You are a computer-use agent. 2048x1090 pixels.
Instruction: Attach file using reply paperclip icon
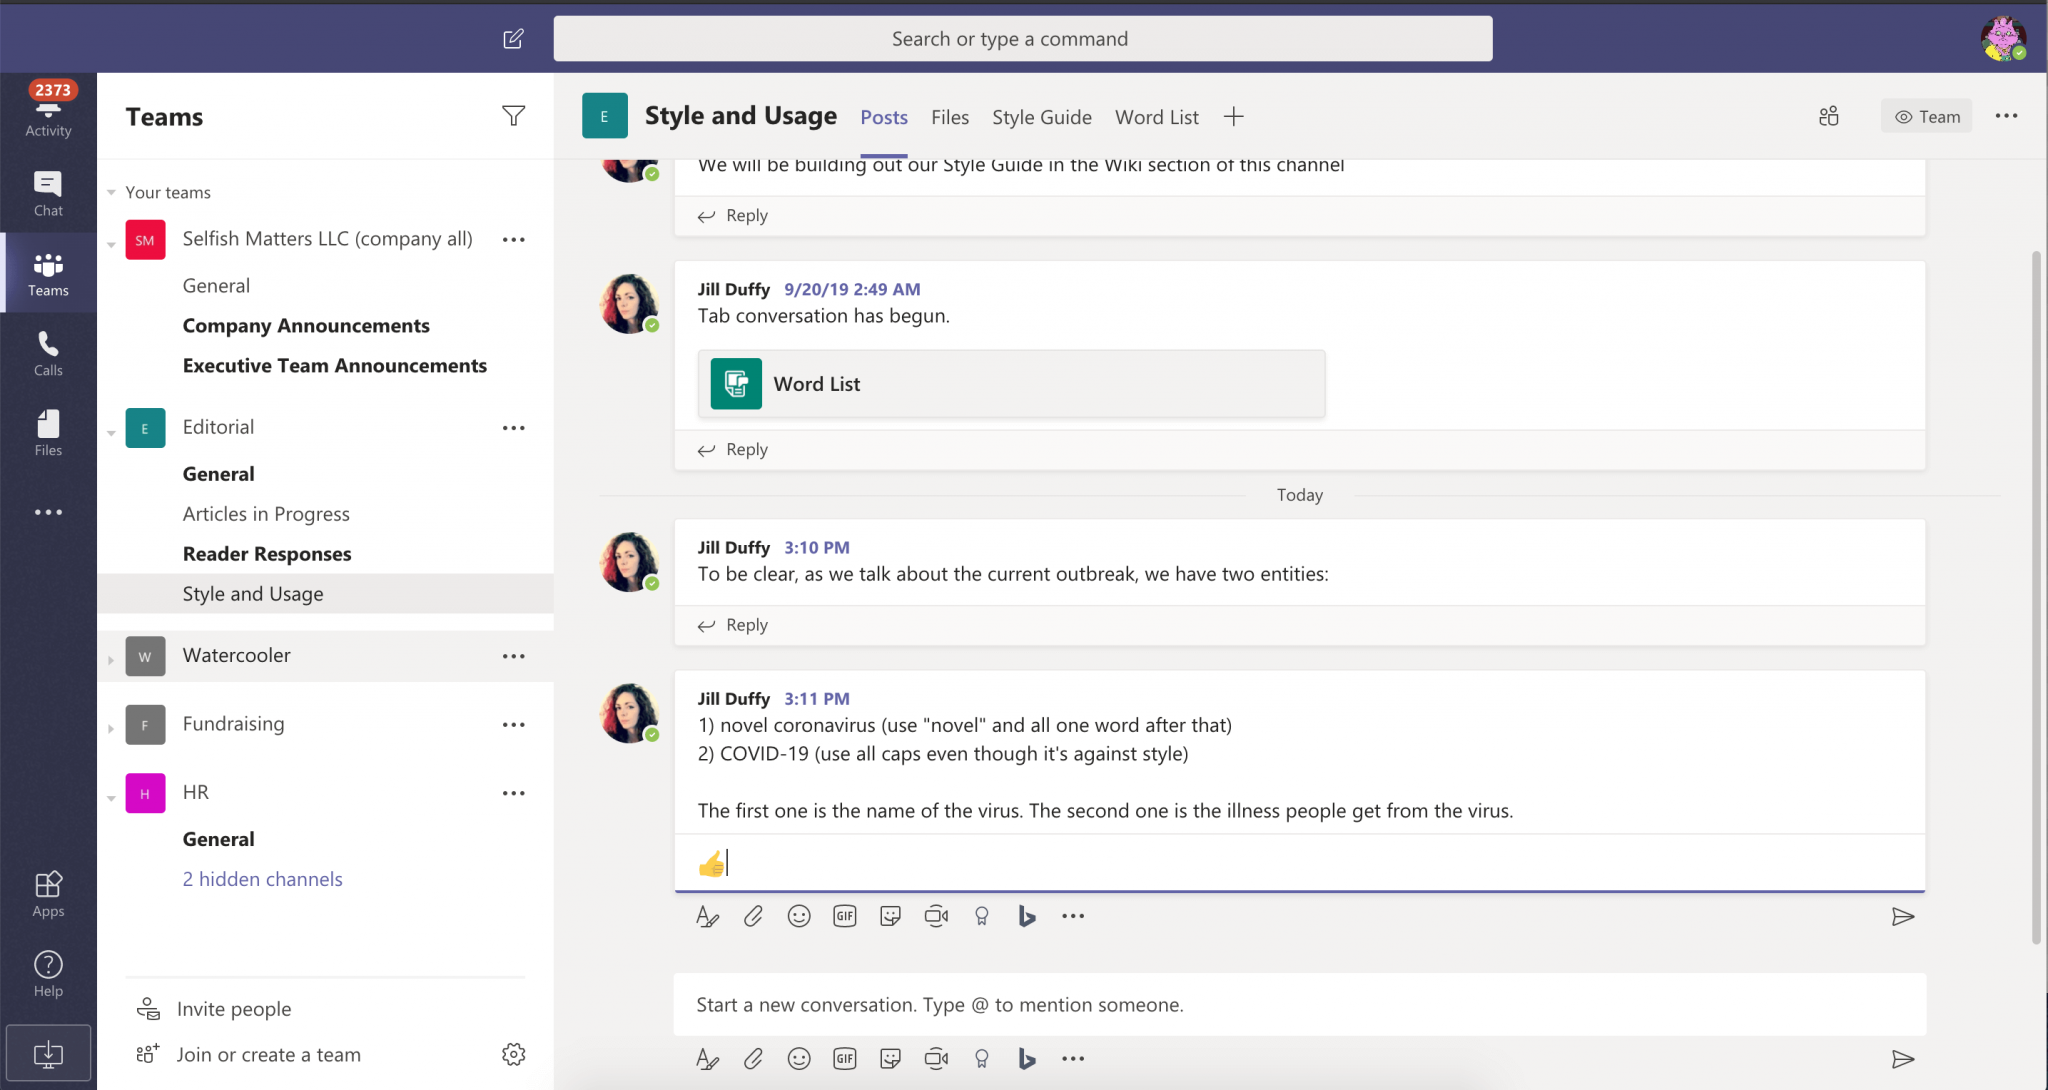(x=753, y=916)
